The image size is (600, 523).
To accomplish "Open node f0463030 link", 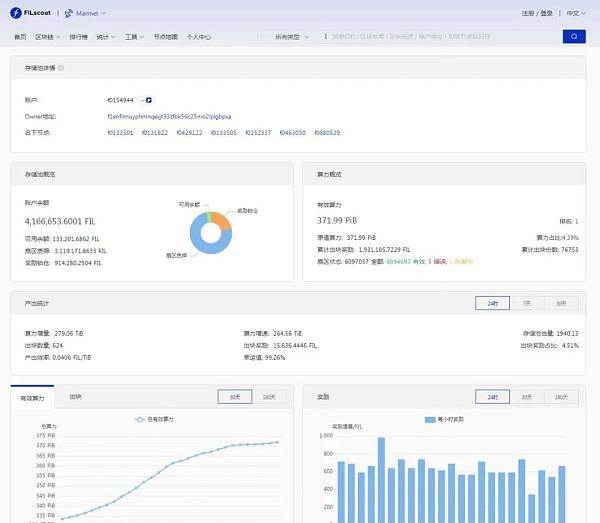I will point(292,132).
